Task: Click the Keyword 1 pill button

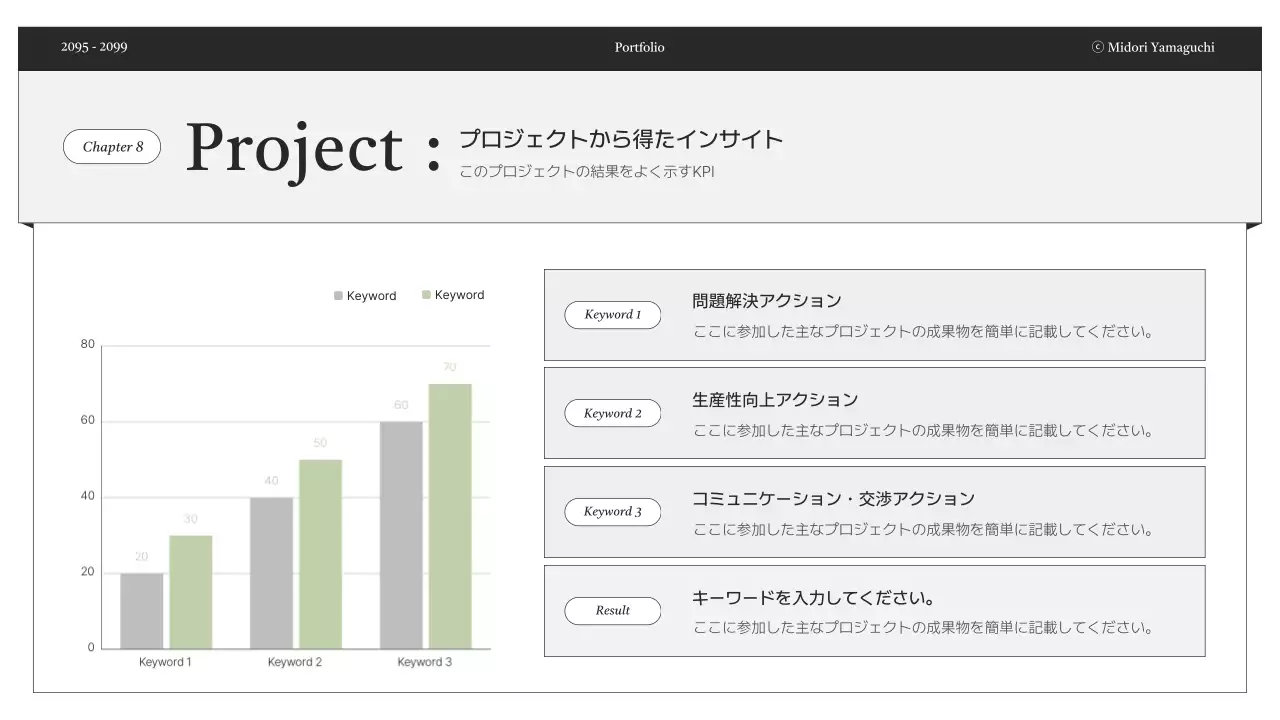Action: pos(612,315)
